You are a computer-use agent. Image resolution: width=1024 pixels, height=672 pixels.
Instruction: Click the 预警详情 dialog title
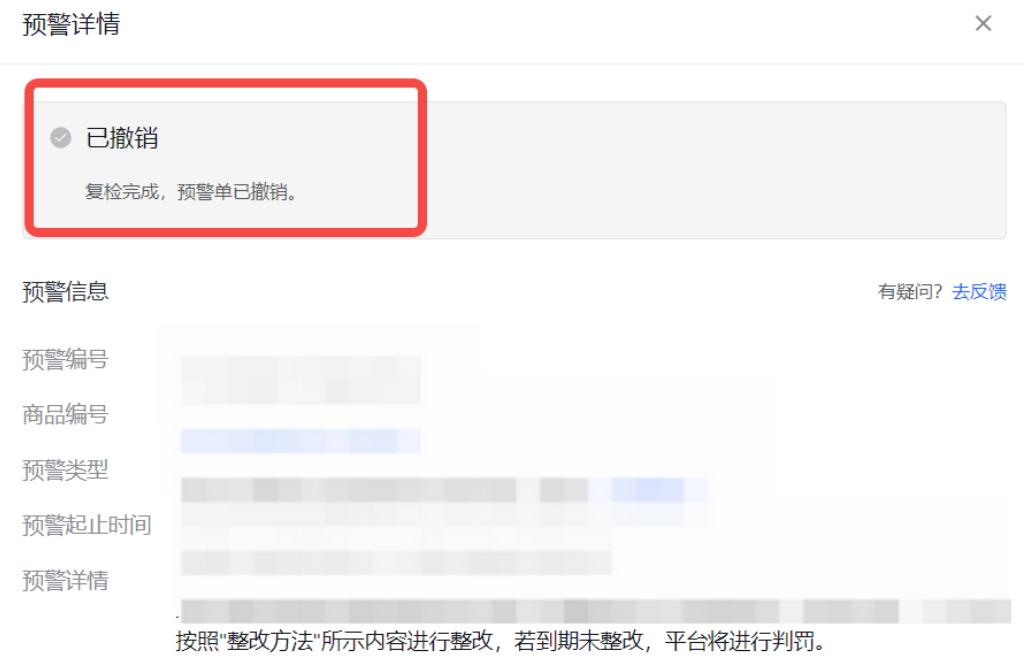(x=71, y=24)
